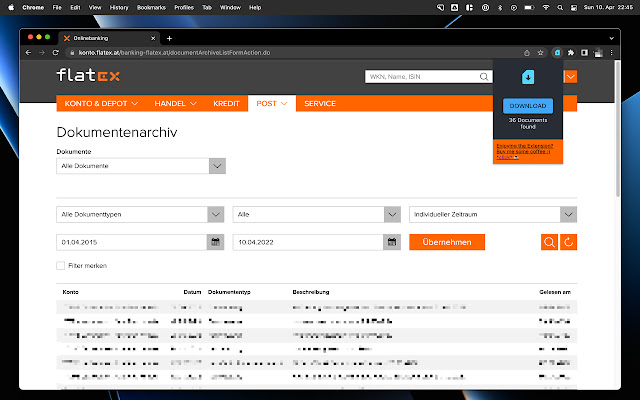The height and width of the screenshot is (400, 640).
Task: Open the Bluetooth menu bar icon
Action: (500, 7)
